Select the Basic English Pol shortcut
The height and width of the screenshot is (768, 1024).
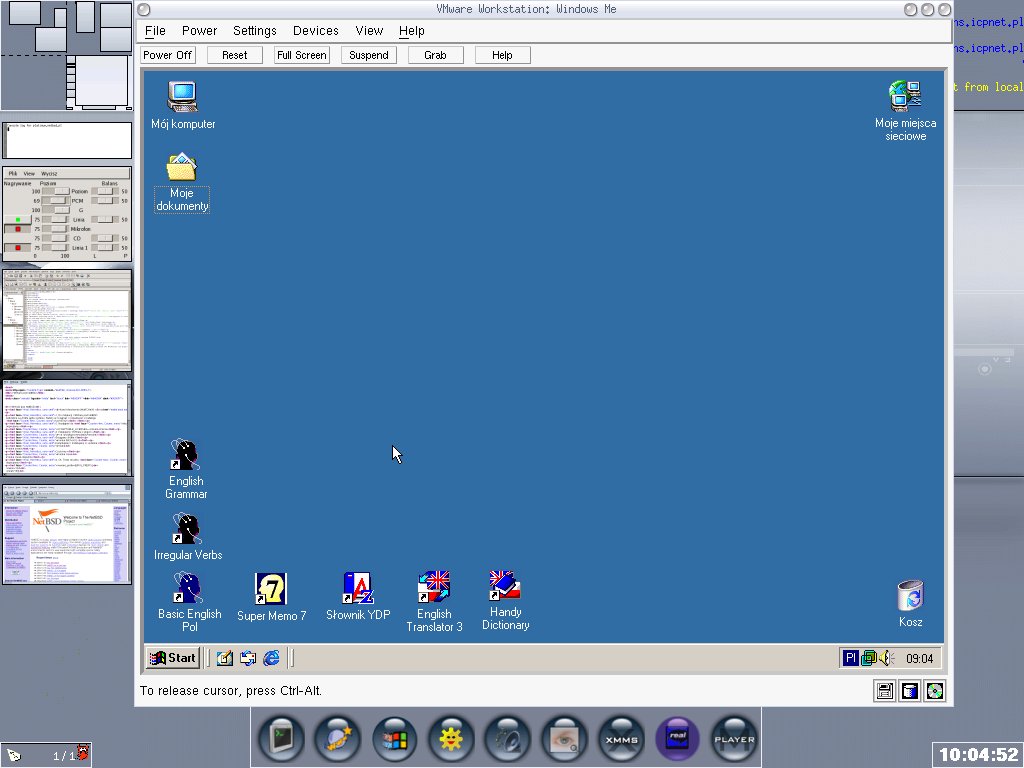point(189,602)
